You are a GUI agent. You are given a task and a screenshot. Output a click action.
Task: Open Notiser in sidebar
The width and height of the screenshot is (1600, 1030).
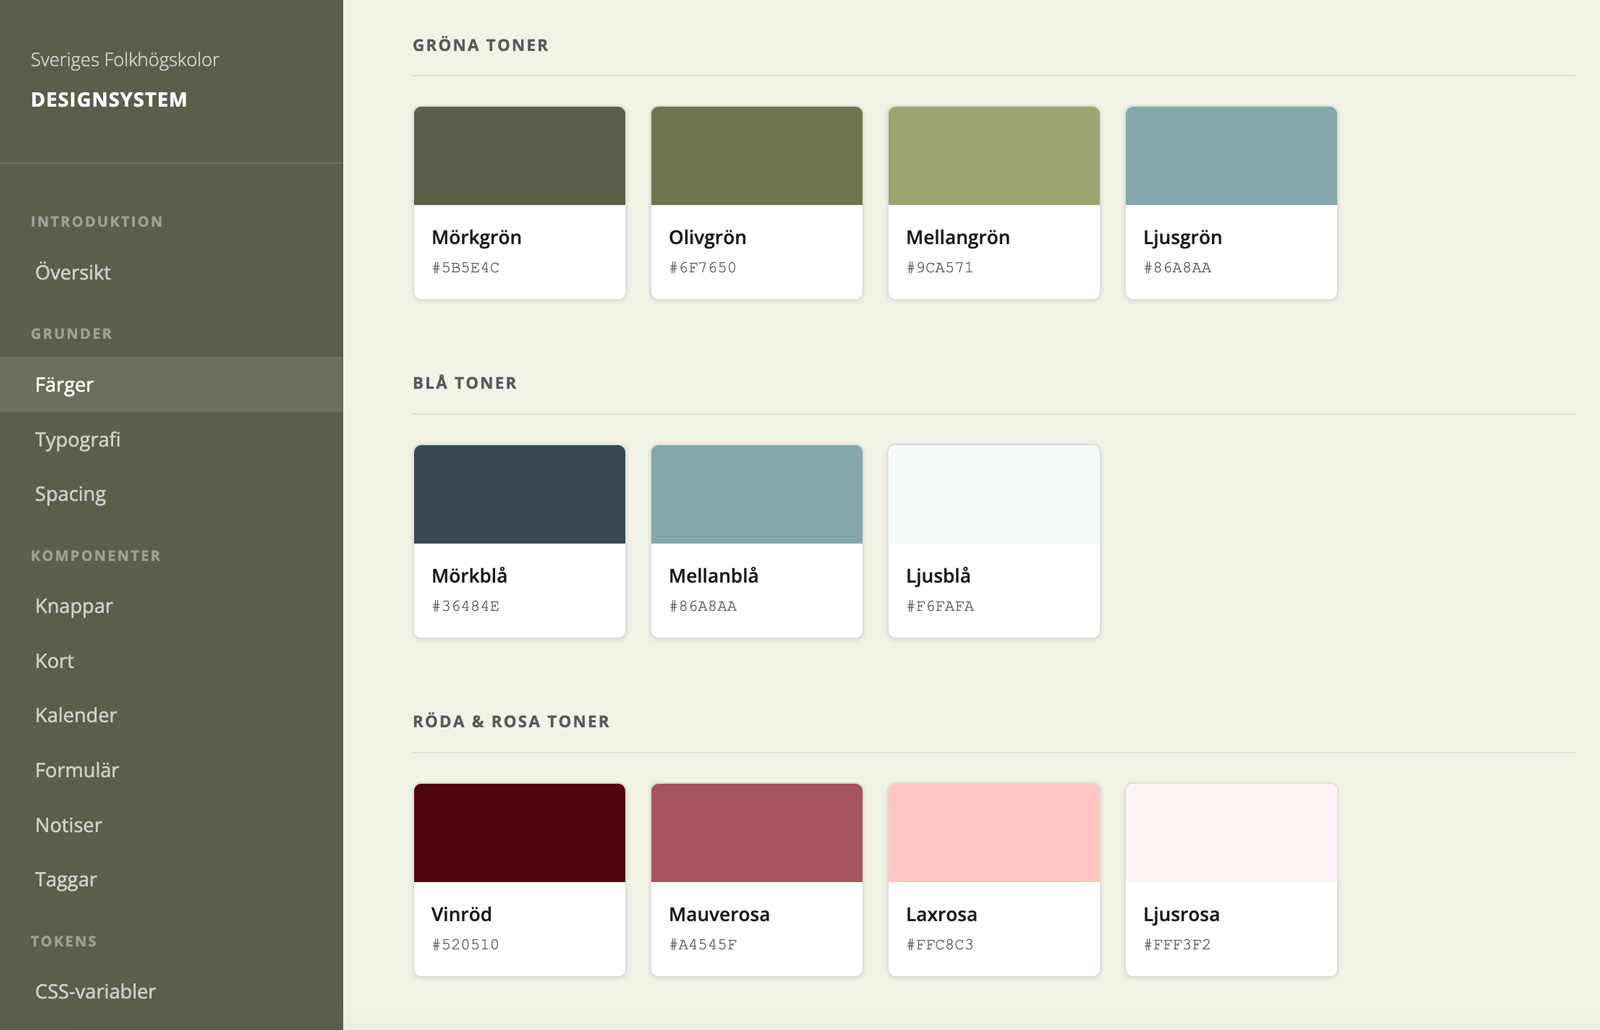tap(171, 825)
